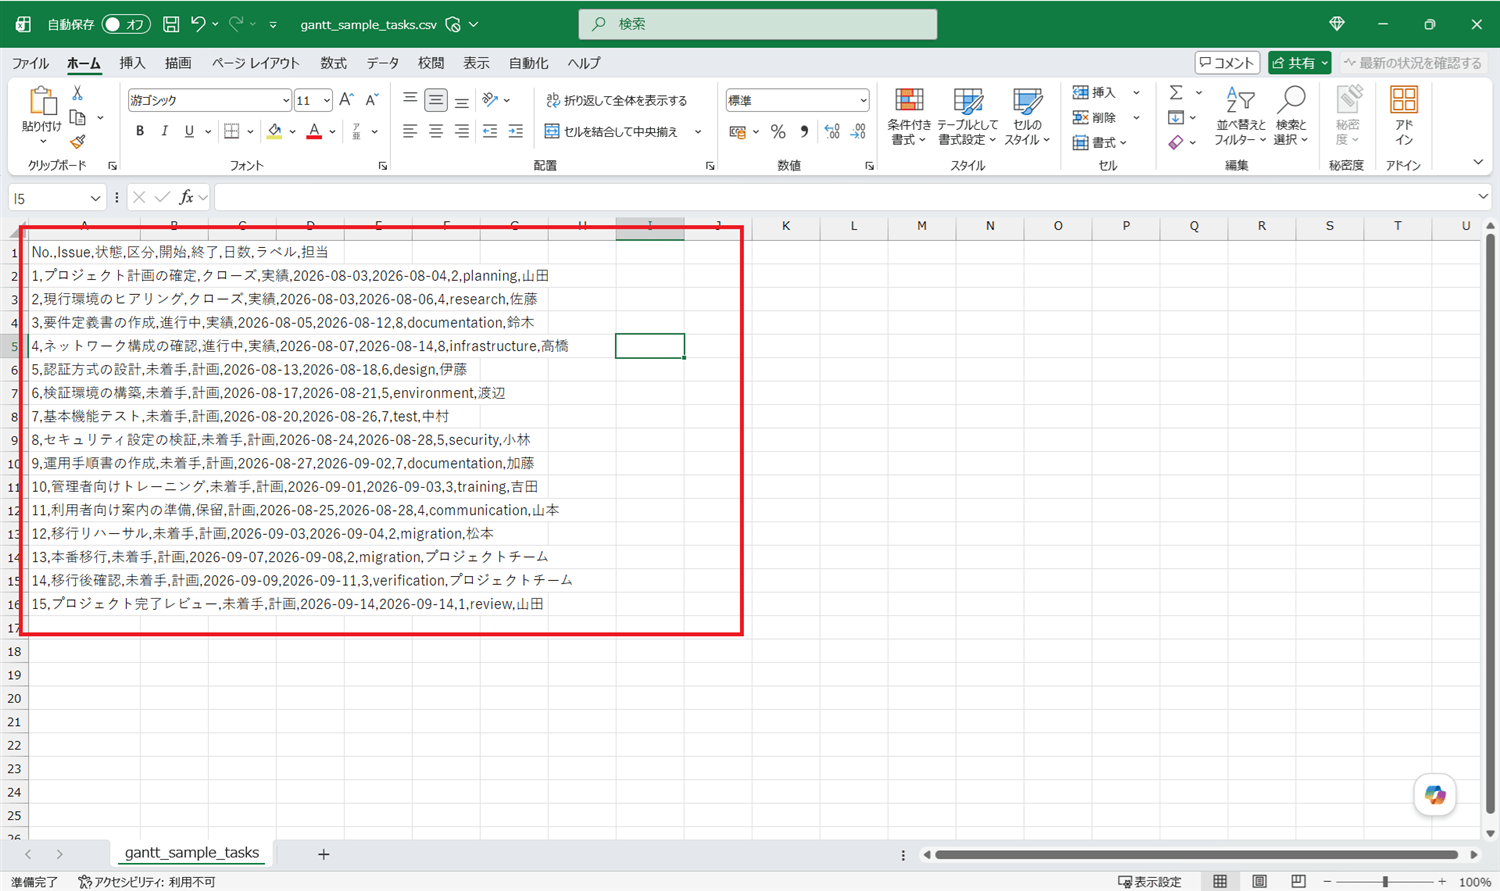Open Format as Table gallery
The width and height of the screenshot is (1500, 891).
[x=967, y=116]
